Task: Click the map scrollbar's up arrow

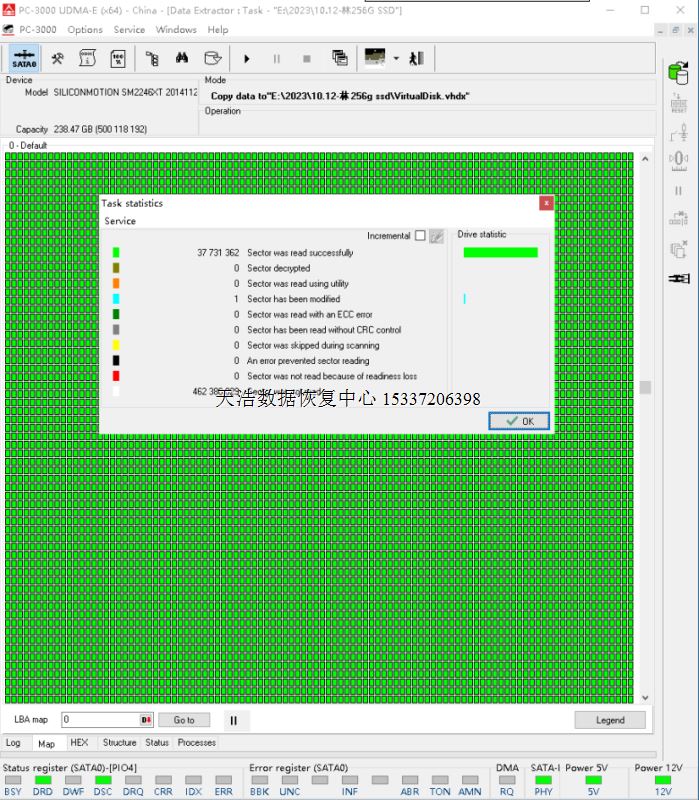Action: (645, 159)
